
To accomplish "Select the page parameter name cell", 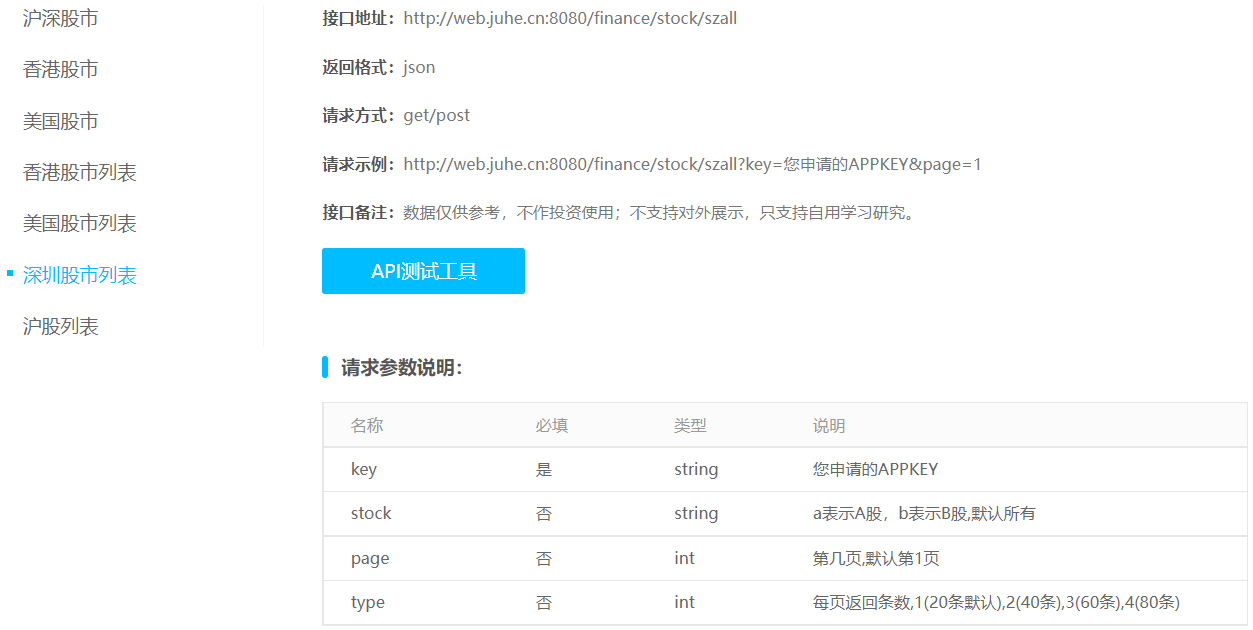I will click(370, 558).
